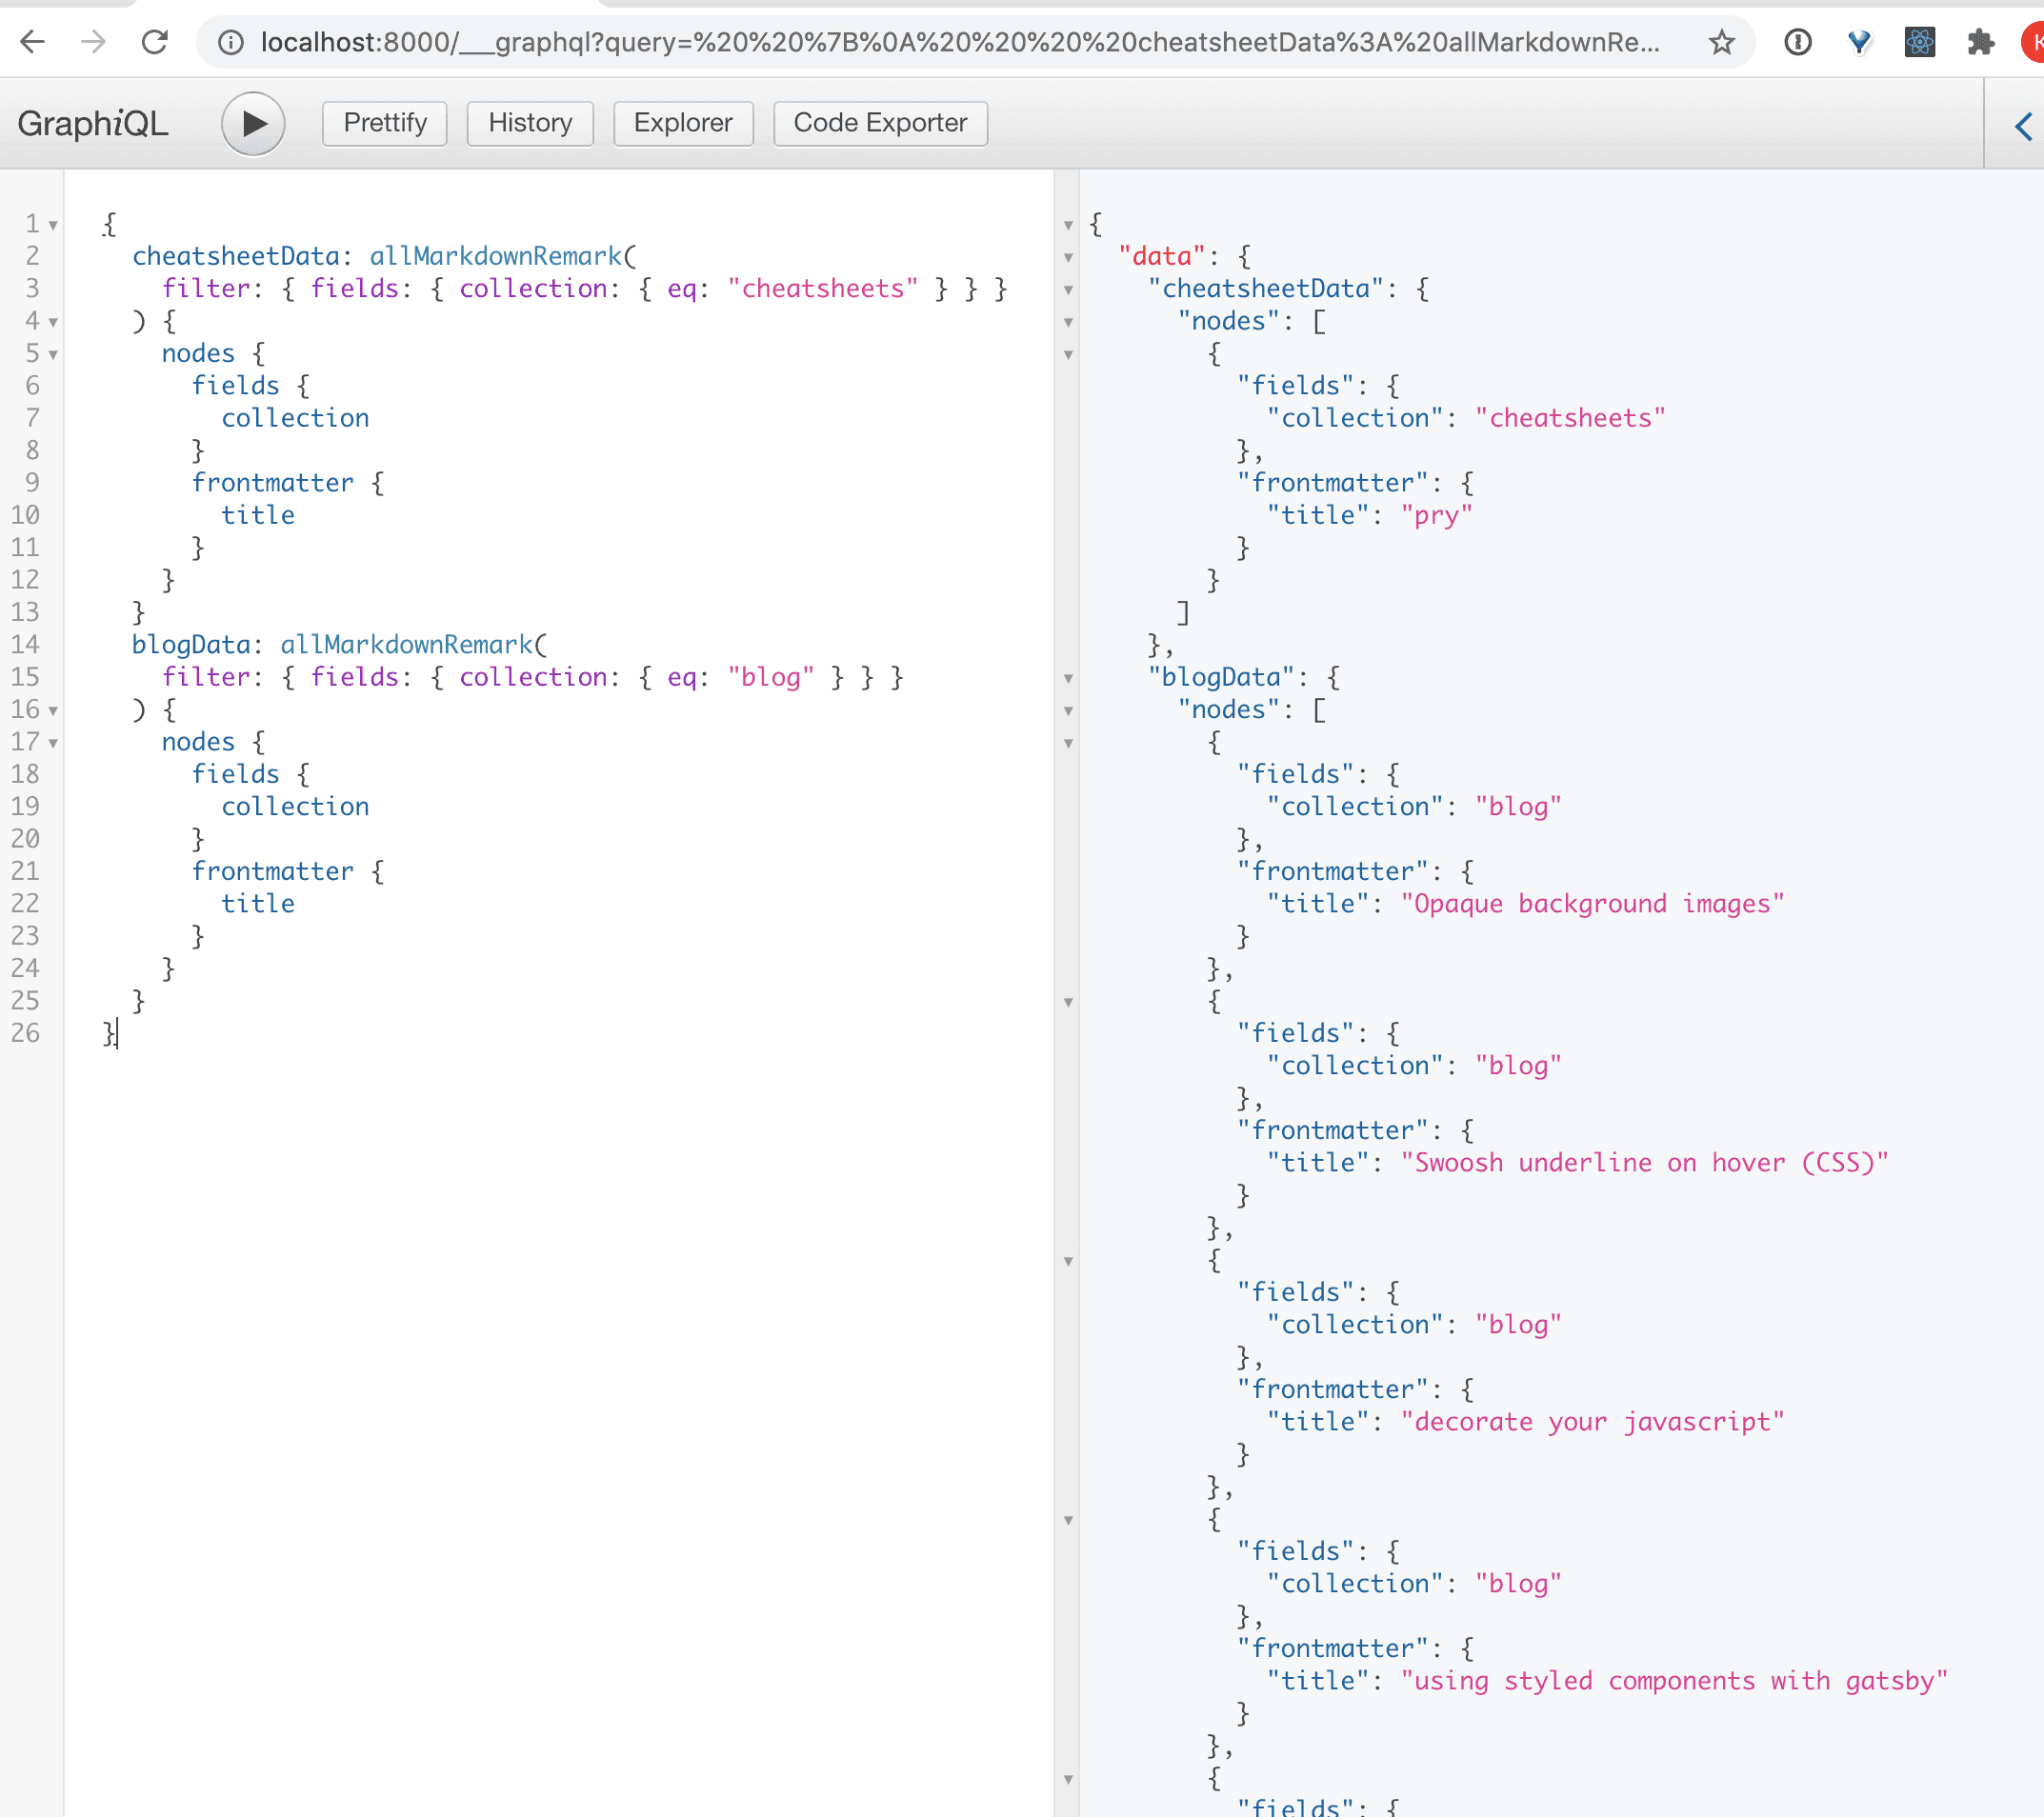
Task: Collapse the blogData block in the results pane
Action: point(1068,679)
